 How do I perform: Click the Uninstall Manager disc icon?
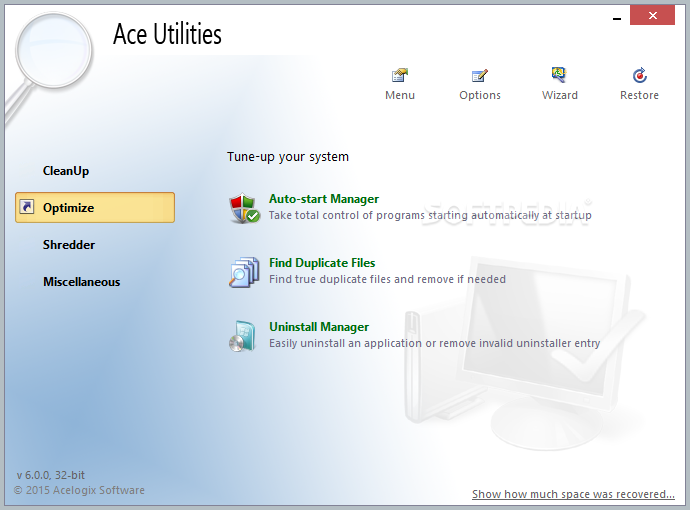(x=243, y=336)
